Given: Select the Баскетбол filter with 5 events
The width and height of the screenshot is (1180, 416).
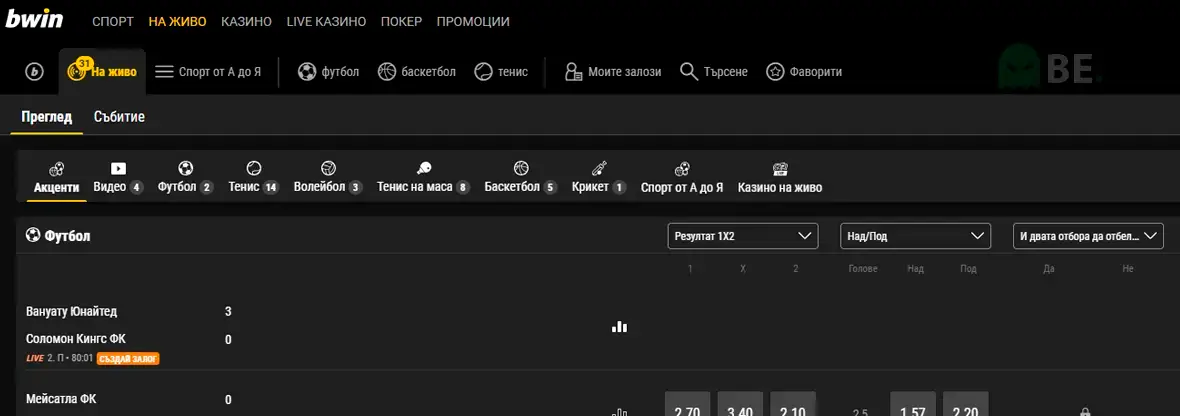Looking at the screenshot, I should tap(521, 178).
